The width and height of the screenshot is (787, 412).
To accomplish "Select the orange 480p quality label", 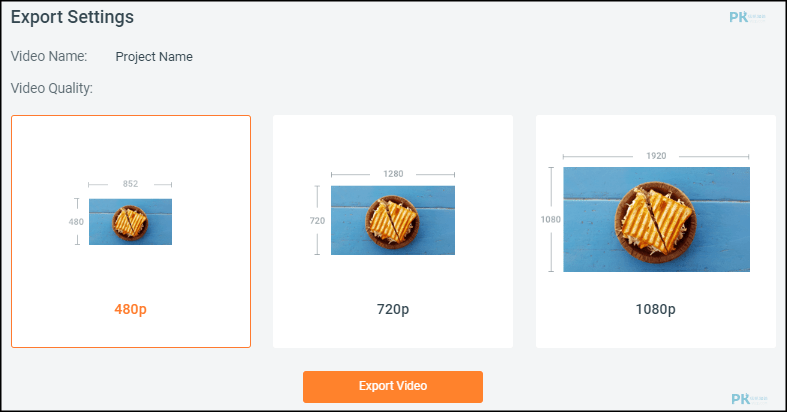I will tap(130, 309).
